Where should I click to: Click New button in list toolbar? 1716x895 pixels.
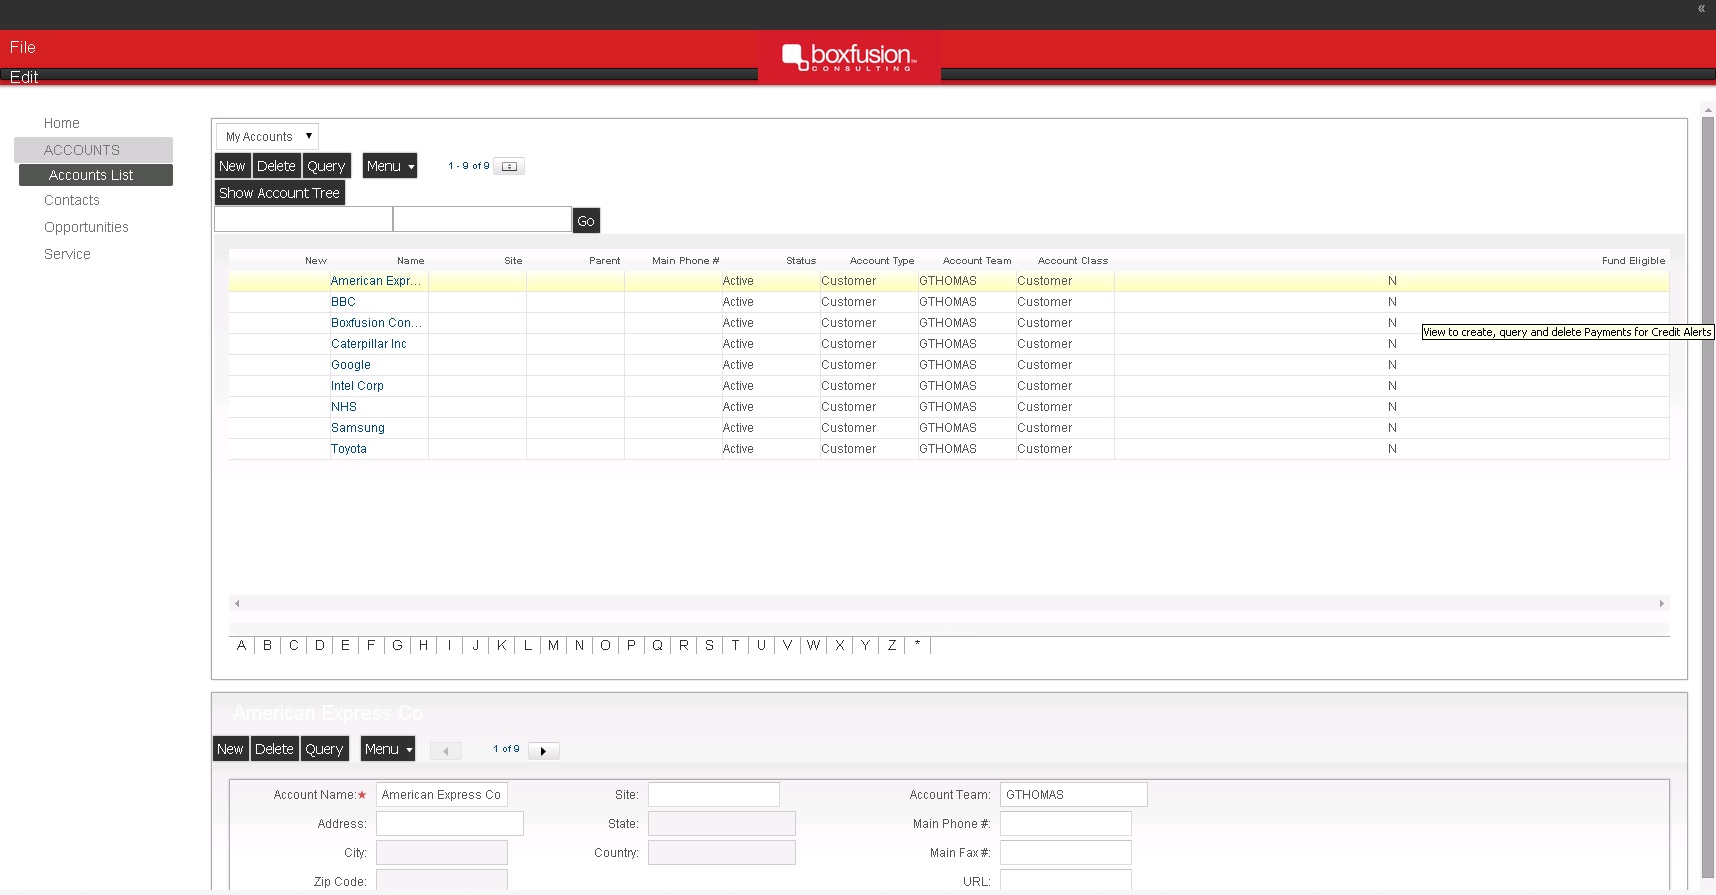(232, 166)
